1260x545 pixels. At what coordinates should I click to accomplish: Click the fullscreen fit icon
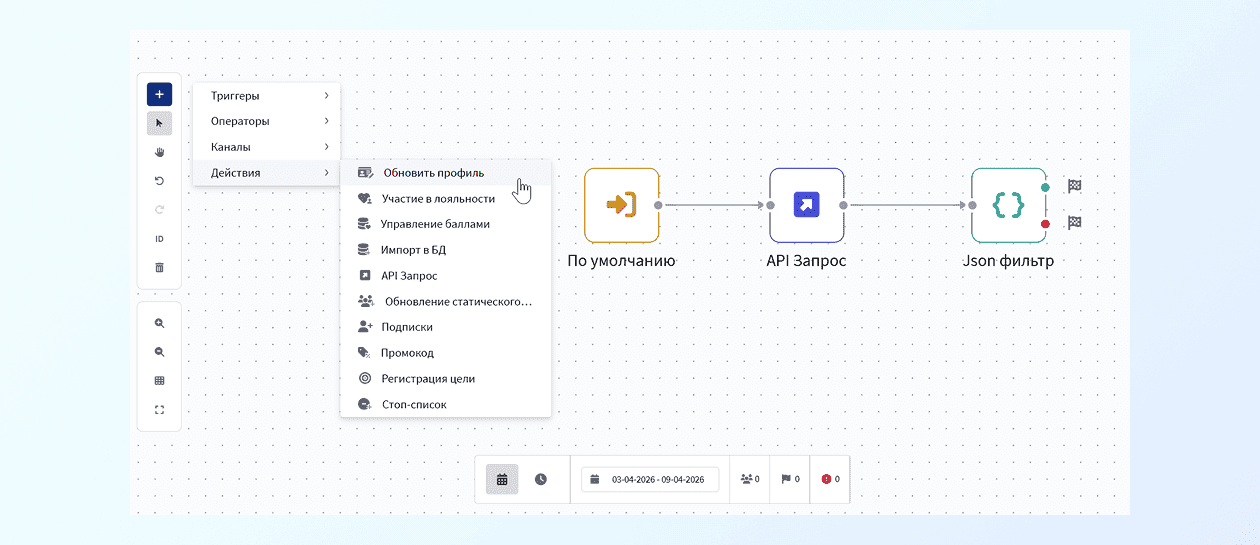[159, 410]
